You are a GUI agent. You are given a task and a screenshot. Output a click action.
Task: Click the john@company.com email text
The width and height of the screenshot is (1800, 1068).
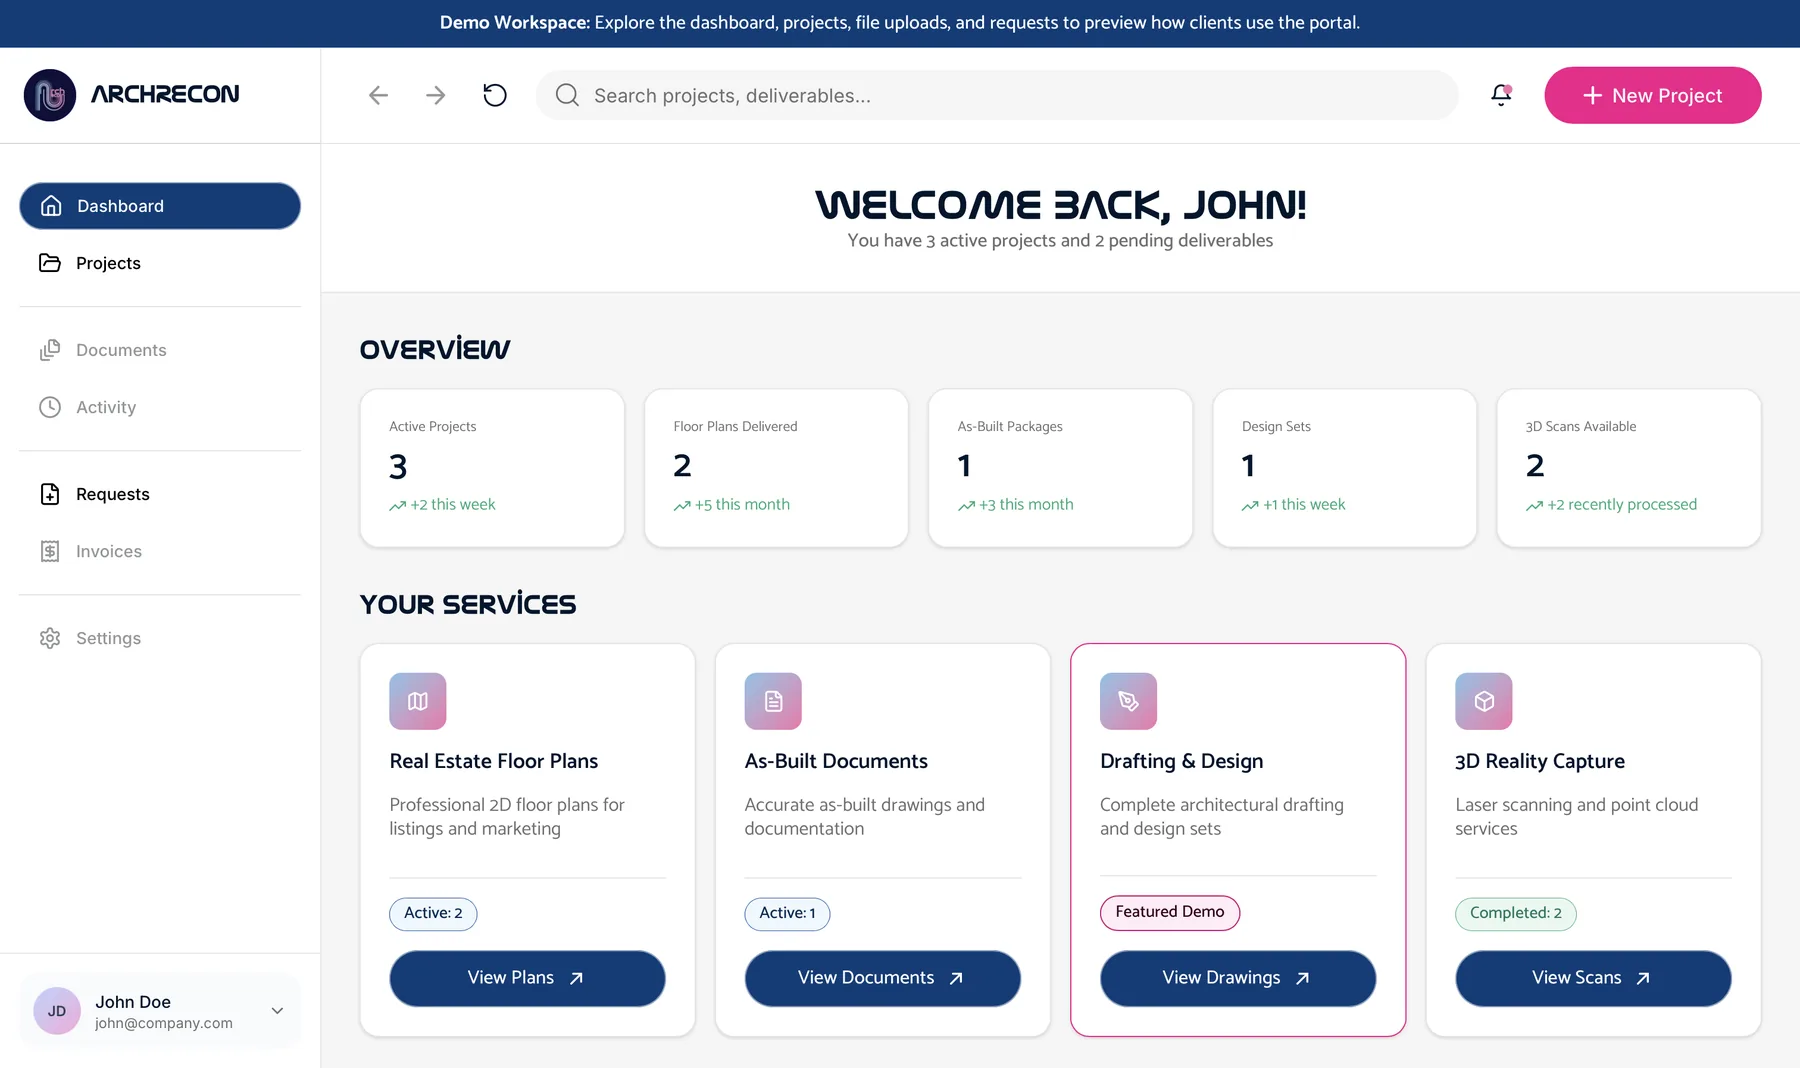point(164,1023)
